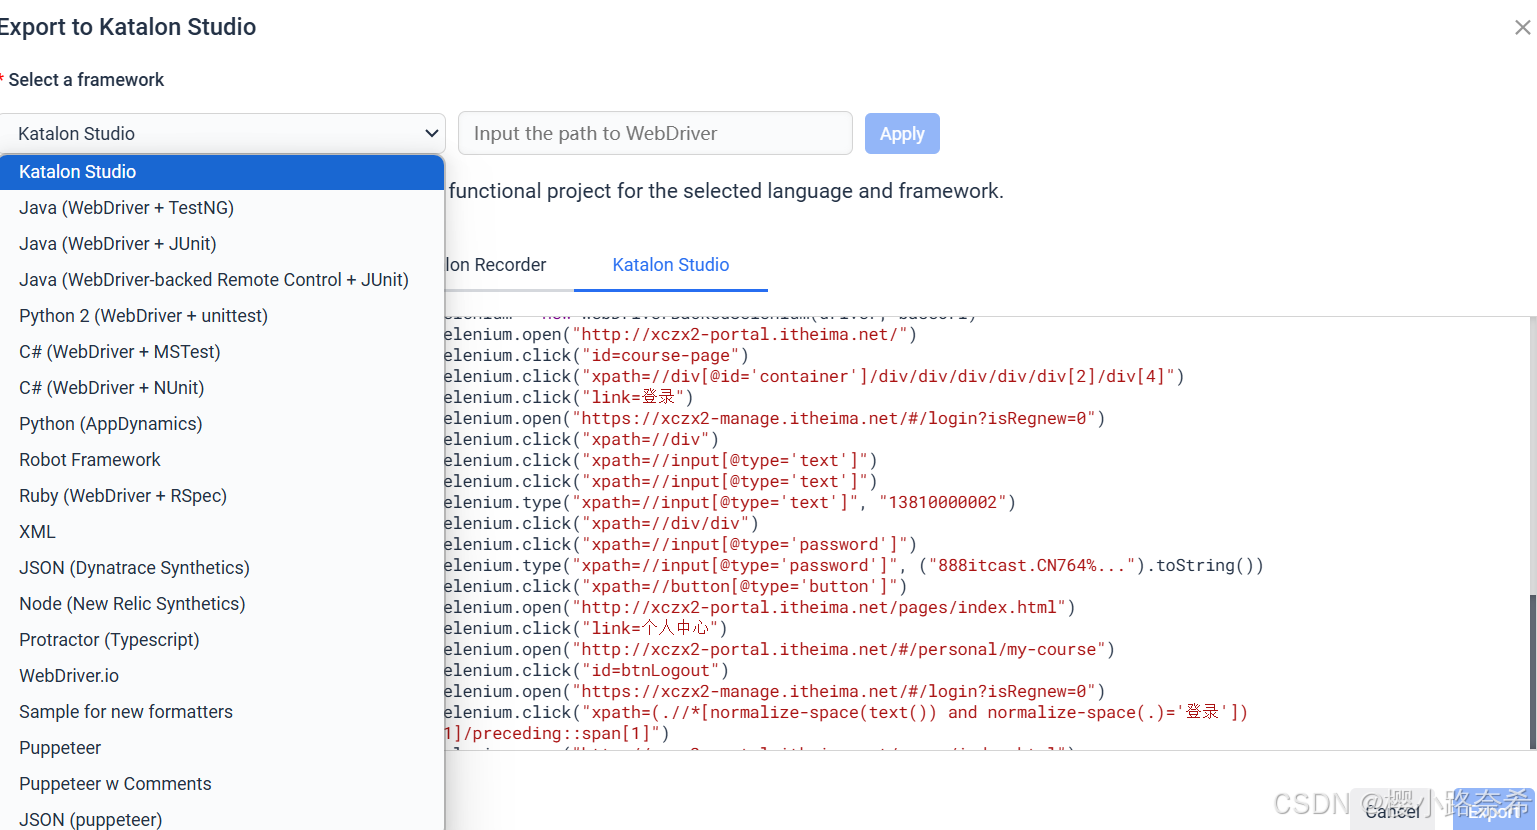Screen dimensions: 1537x830
Task: Choose Java (WebDriver + JUnit) option
Action: [x=222, y=244]
